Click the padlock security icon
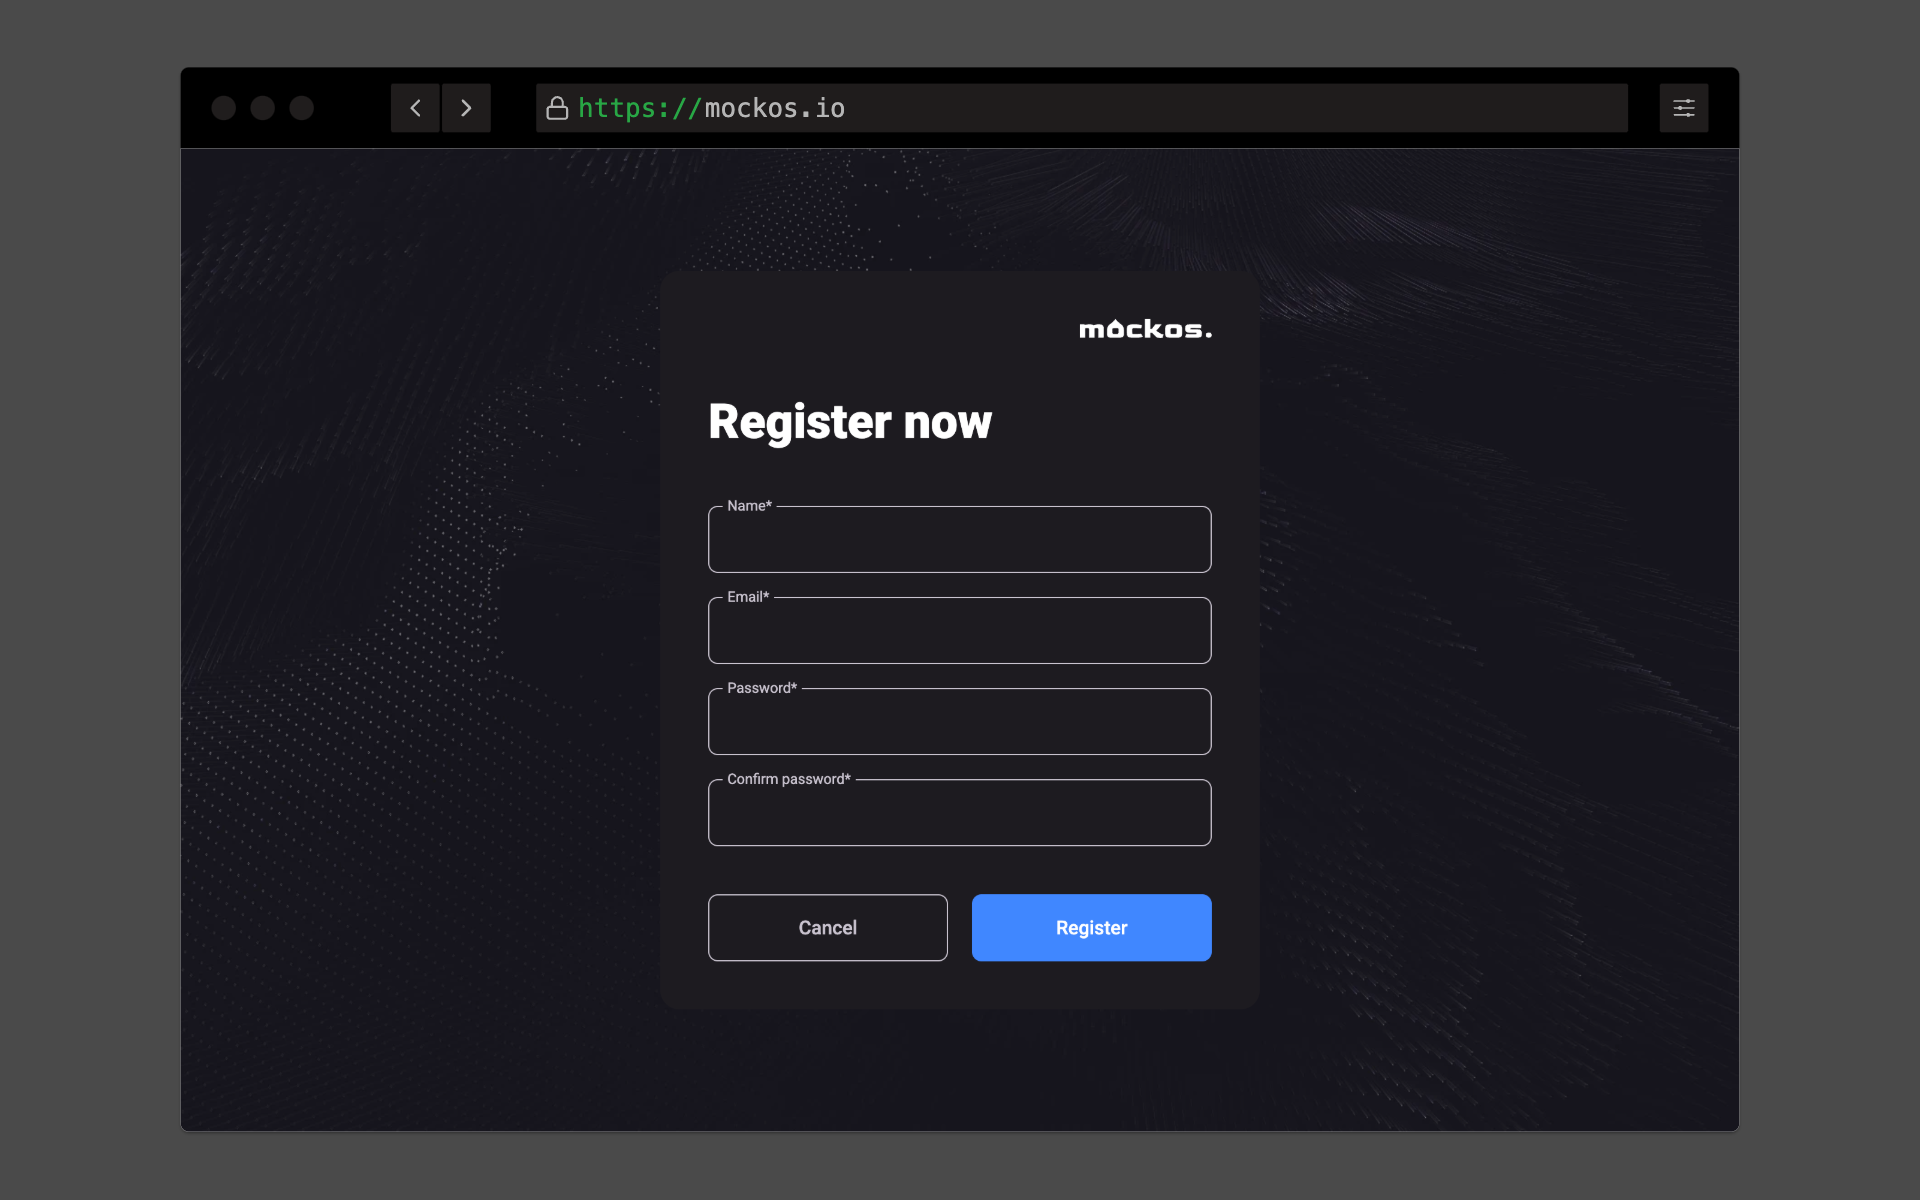 [x=557, y=108]
